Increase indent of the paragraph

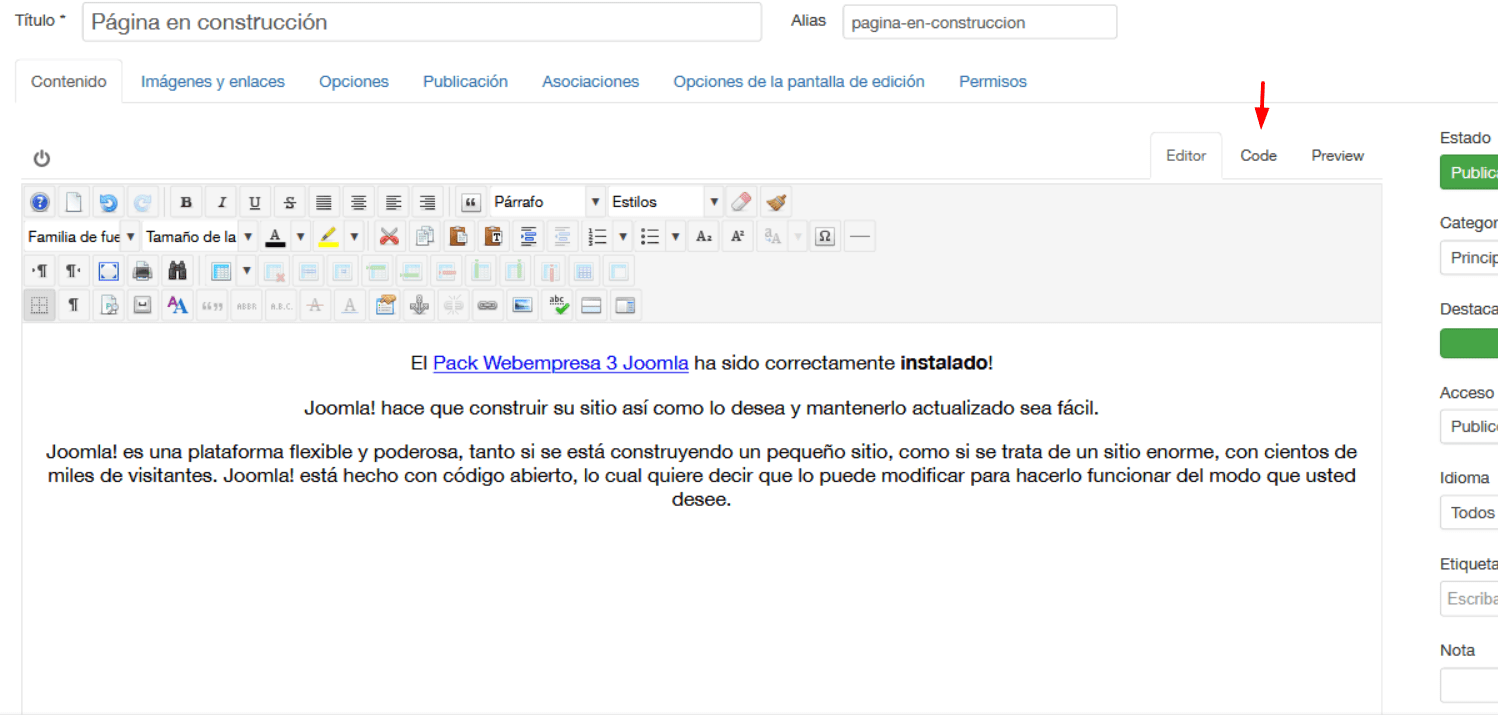pos(529,237)
